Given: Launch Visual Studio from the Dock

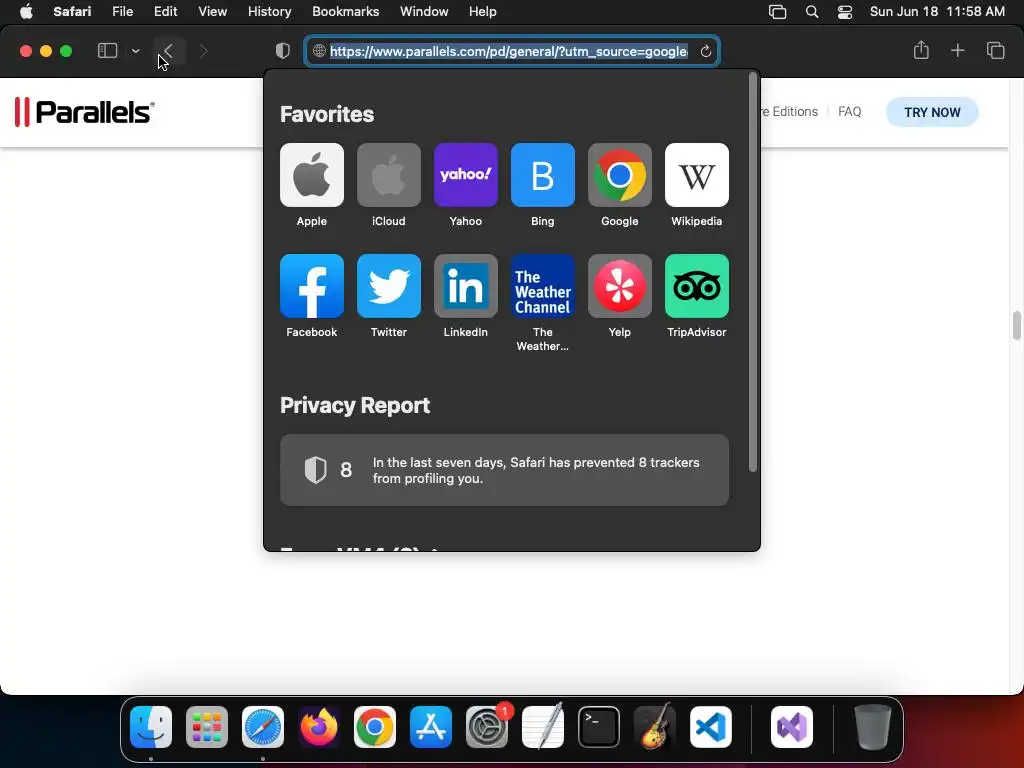Looking at the screenshot, I should (792, 727).
